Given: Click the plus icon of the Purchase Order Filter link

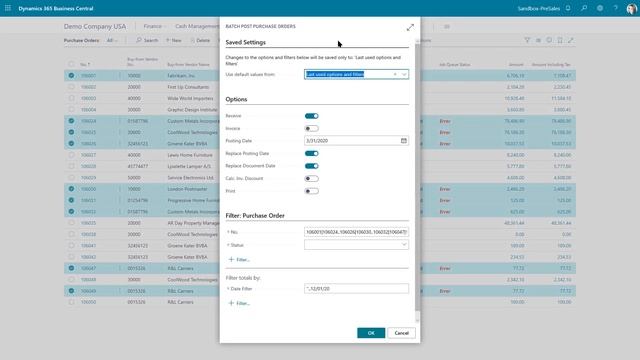Looking at the screenshot, I should coord(231,260).
